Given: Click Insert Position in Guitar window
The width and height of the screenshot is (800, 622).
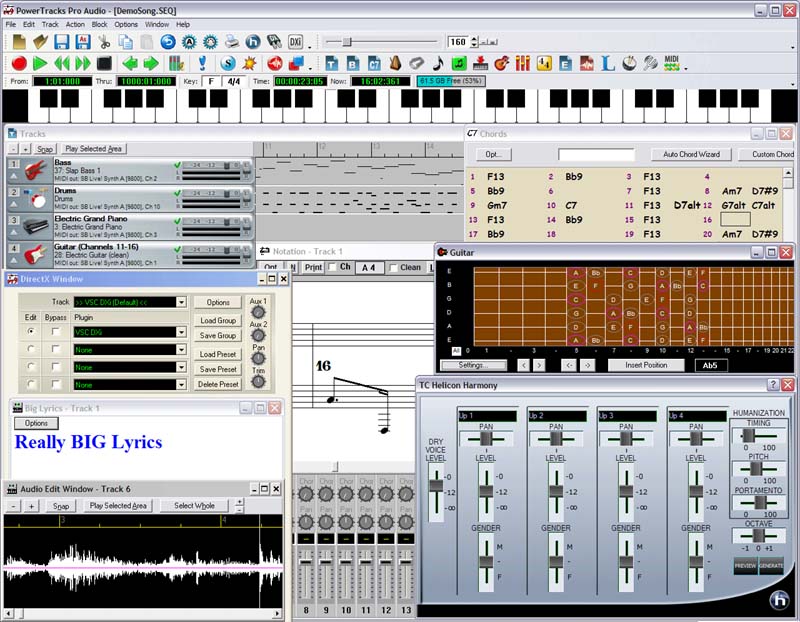Looking at the screenshot, I should coord(646,365).
